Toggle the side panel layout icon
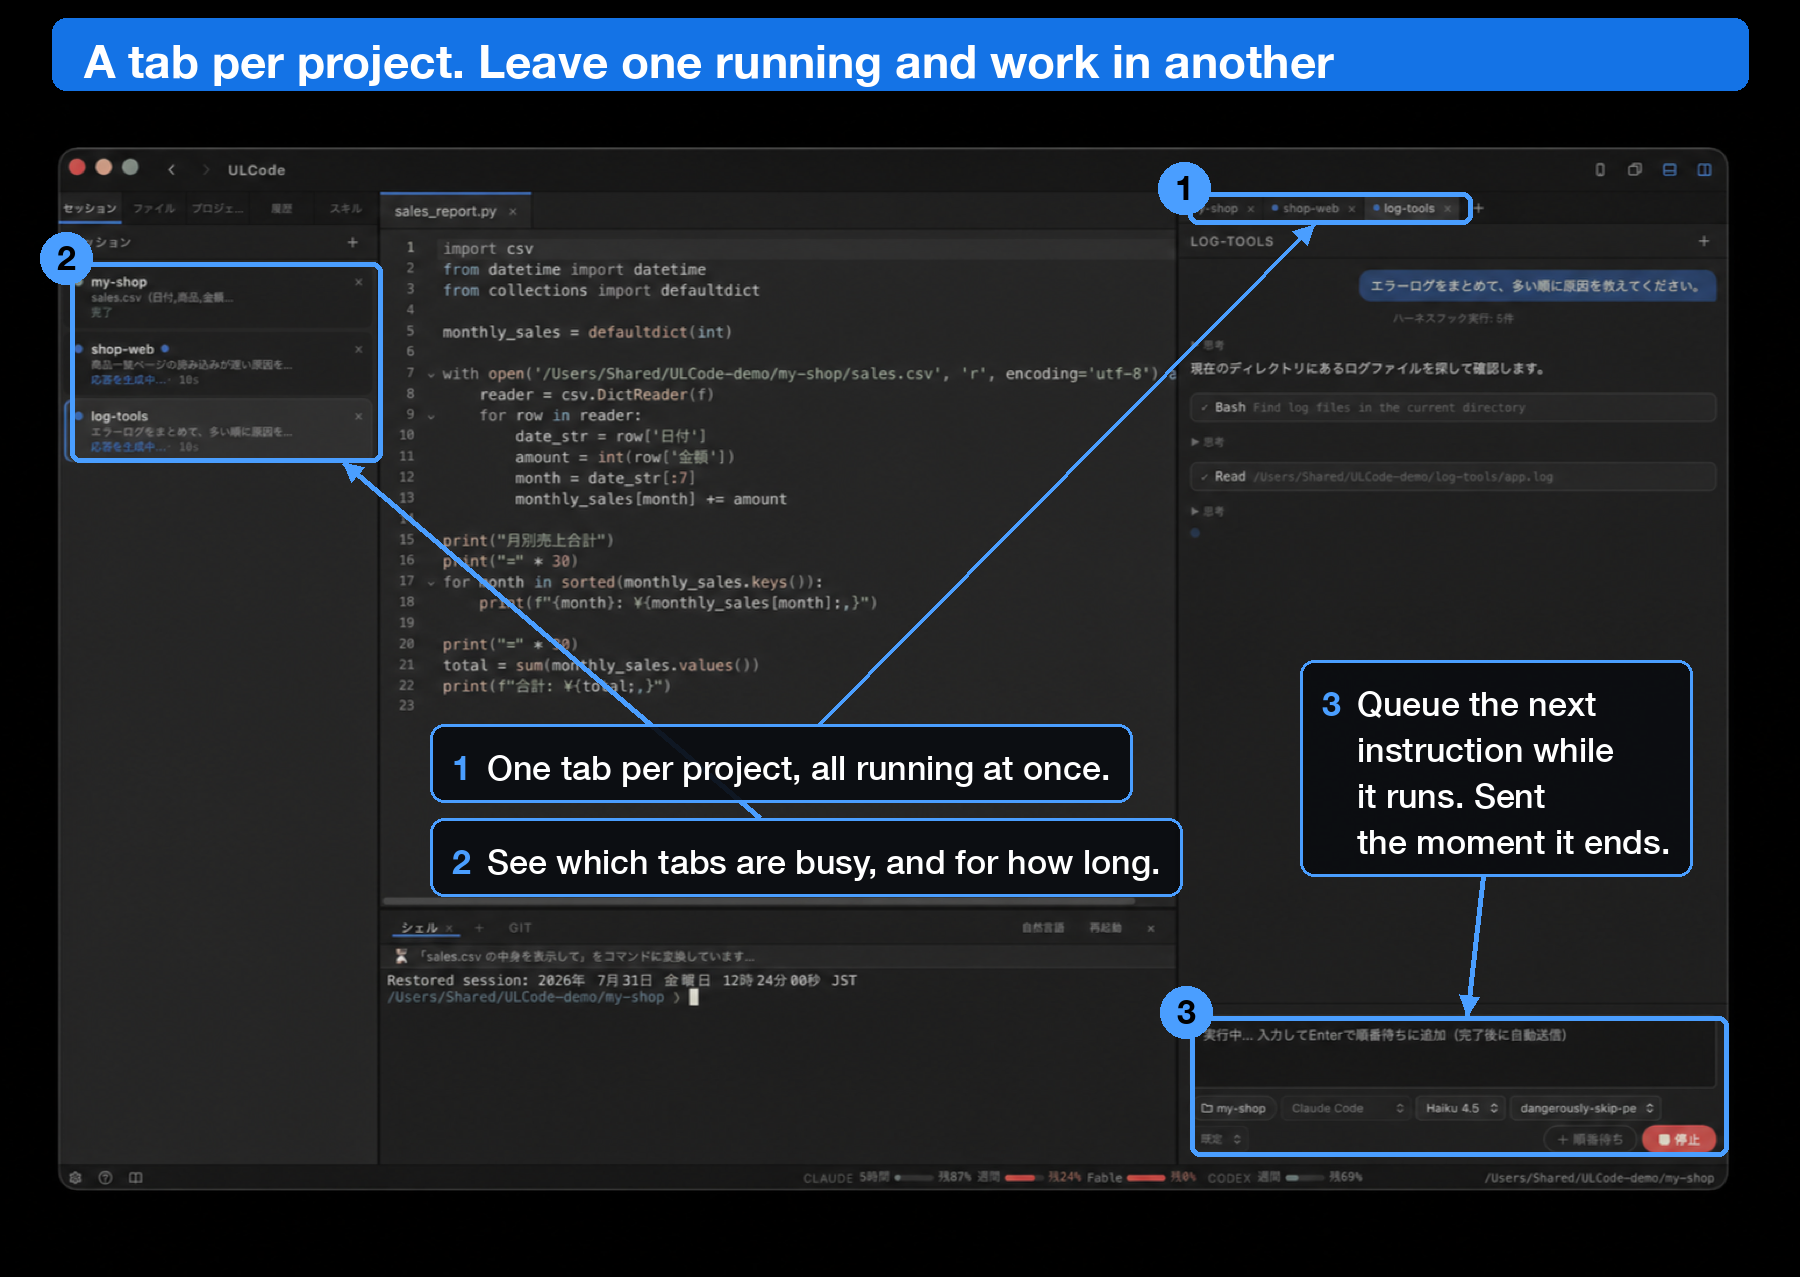The width and height of the screenshot is (1800, 1277). coord(1705,170)
